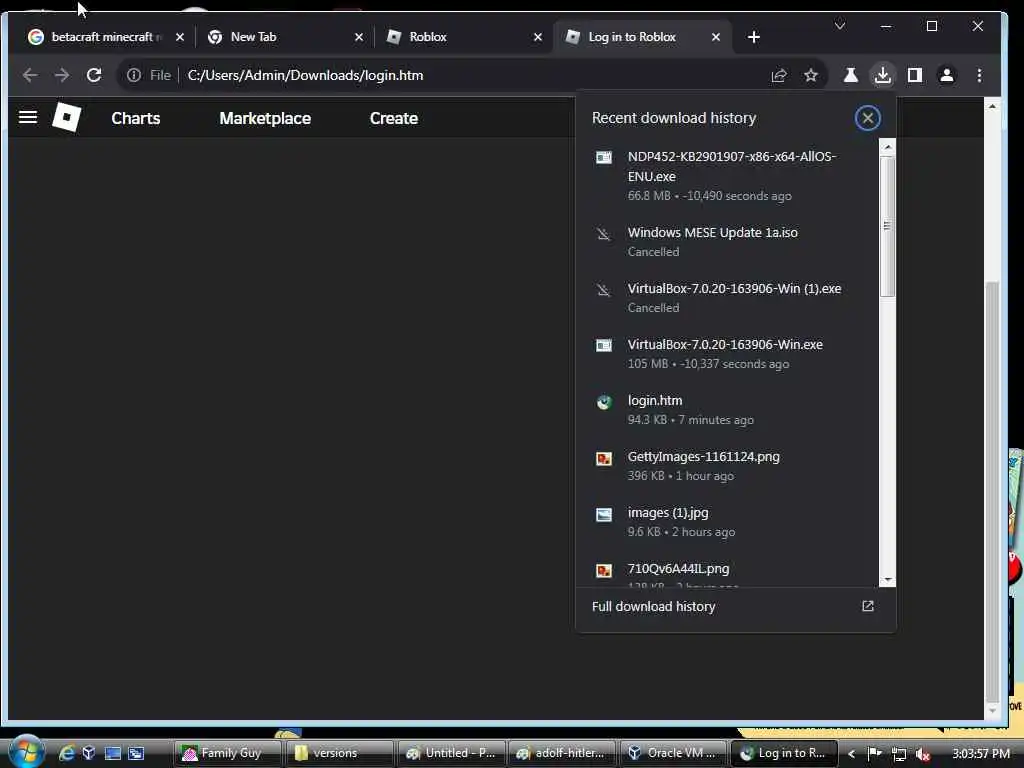View site information File icon
The width and height of the screenshot is (1024, 768).
point(149,75)
